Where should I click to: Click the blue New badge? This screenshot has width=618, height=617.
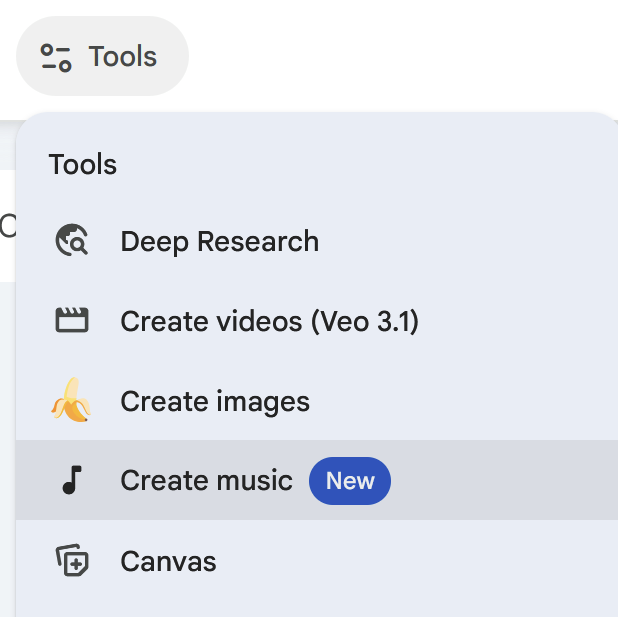tap(350, 481)
